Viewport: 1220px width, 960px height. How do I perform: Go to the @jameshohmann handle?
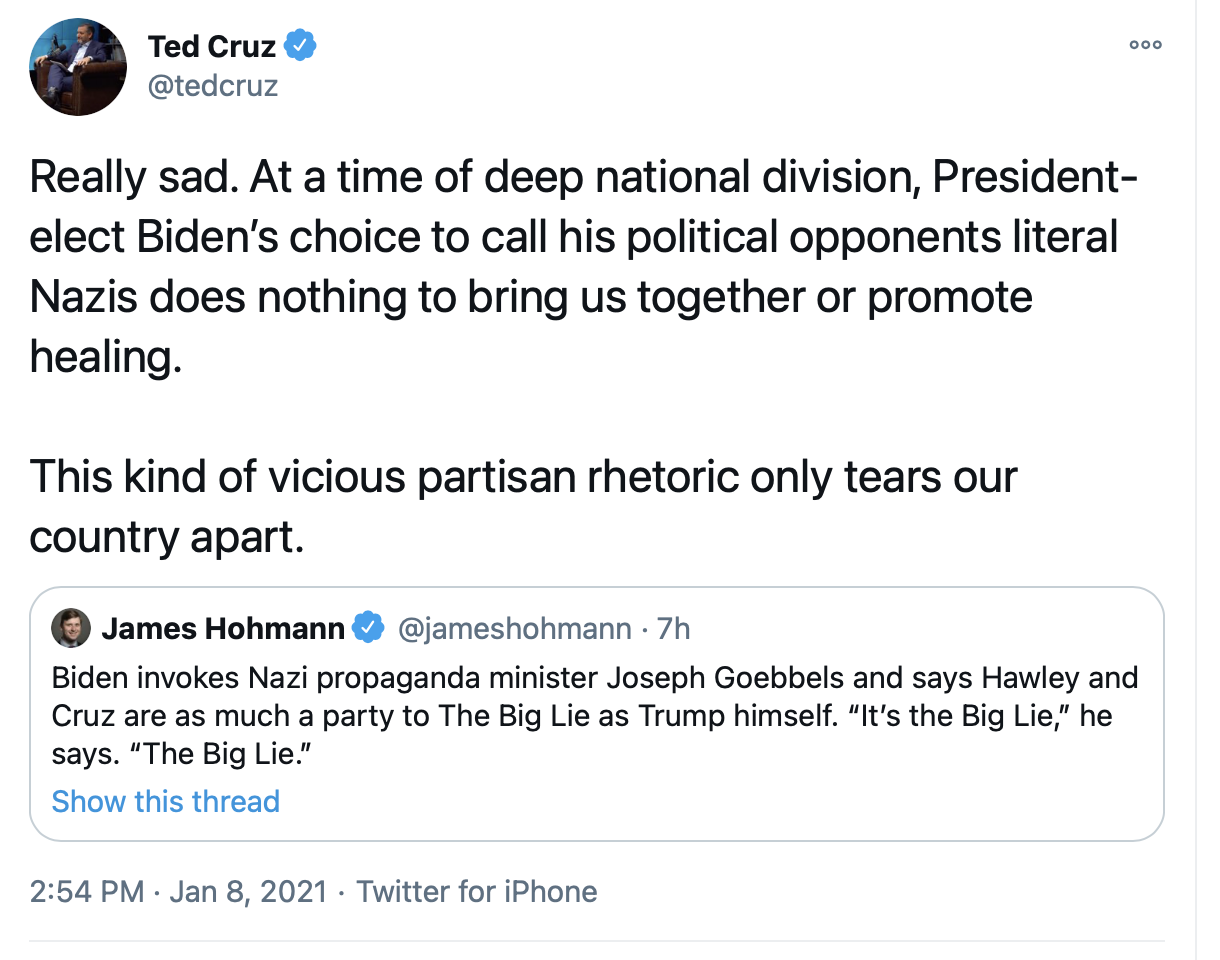[515, 628]
